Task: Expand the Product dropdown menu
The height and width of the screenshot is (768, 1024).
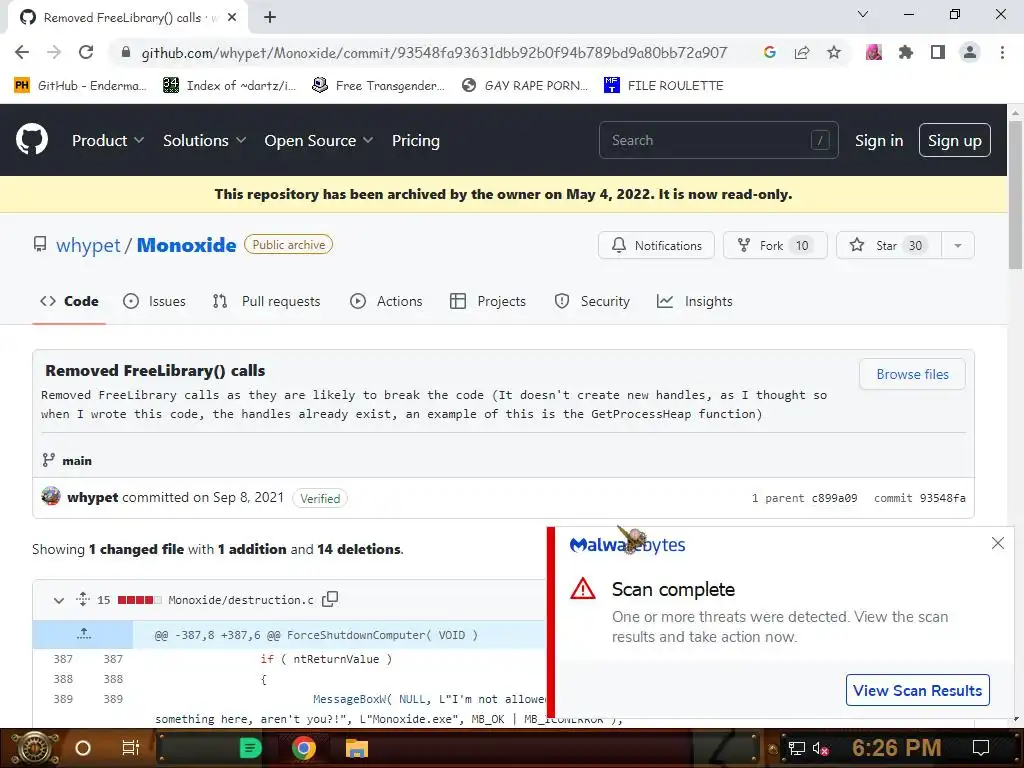Action: coord(108,140)
